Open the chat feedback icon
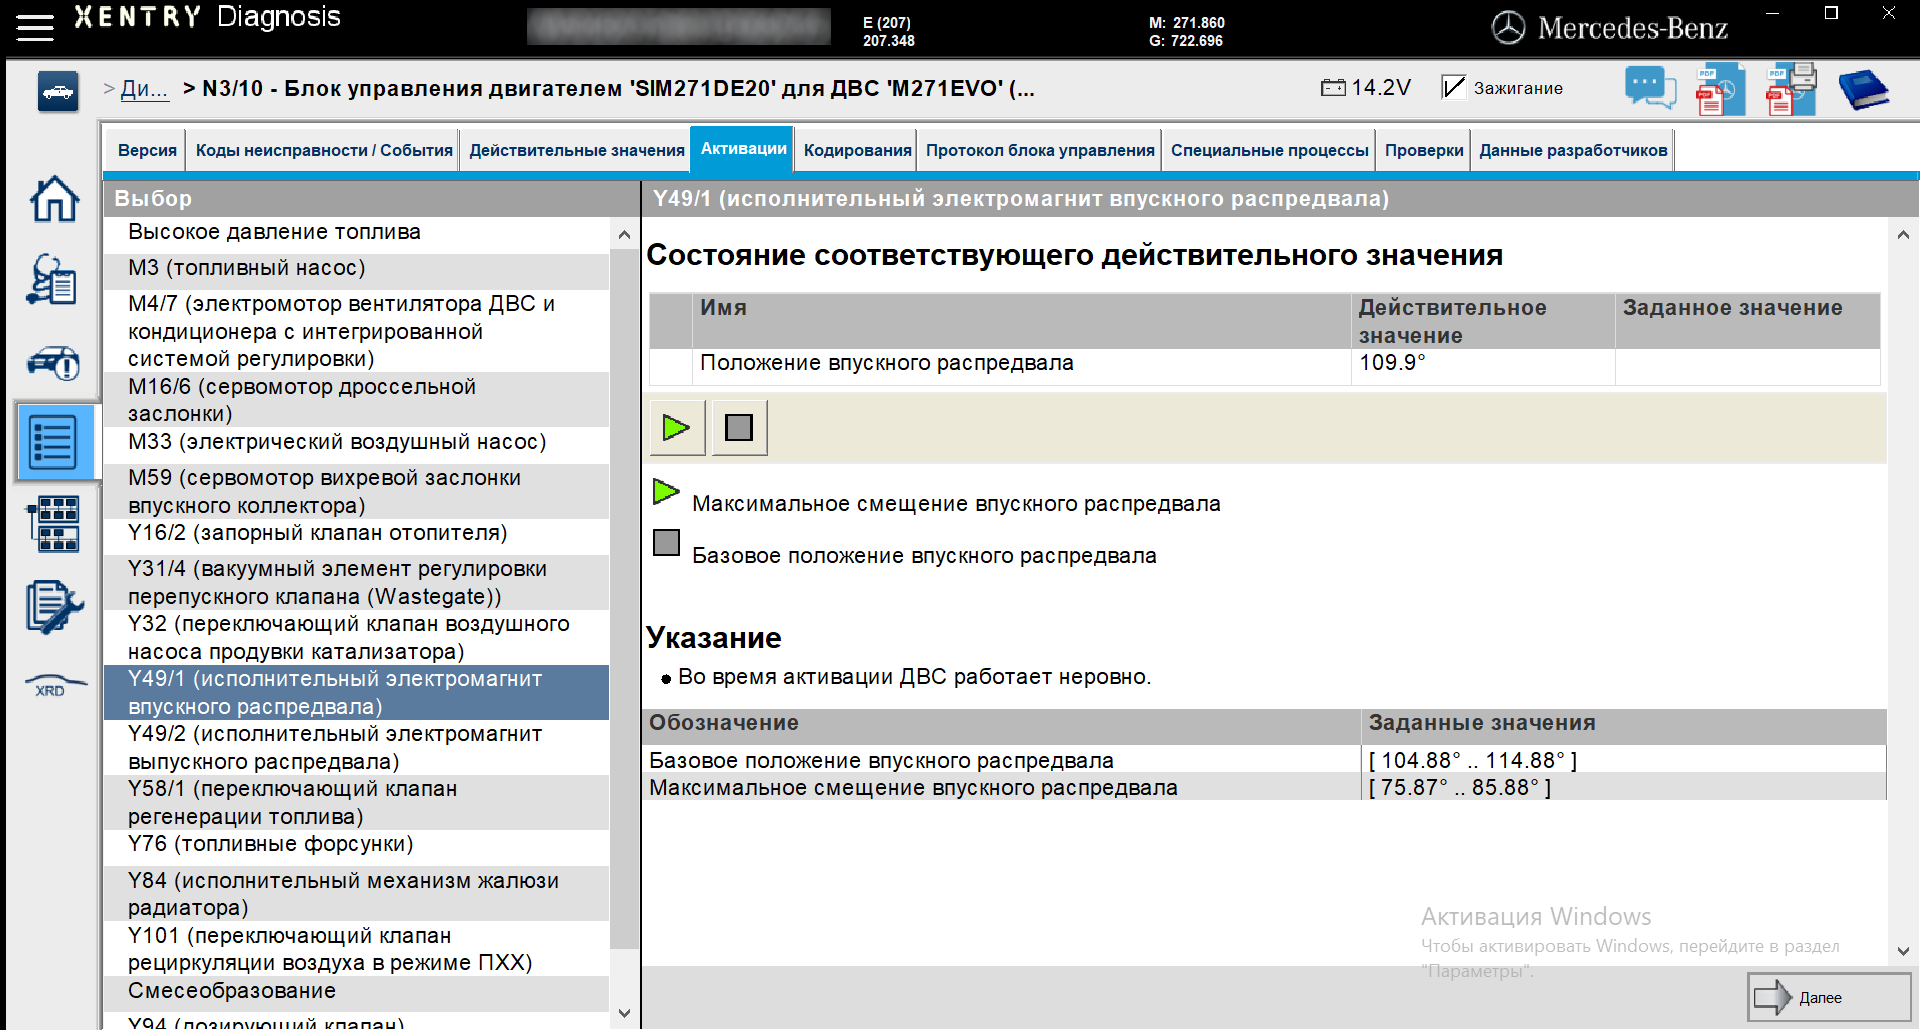The width and height of the screenshot is (1920, 1030). (1650, 88)
